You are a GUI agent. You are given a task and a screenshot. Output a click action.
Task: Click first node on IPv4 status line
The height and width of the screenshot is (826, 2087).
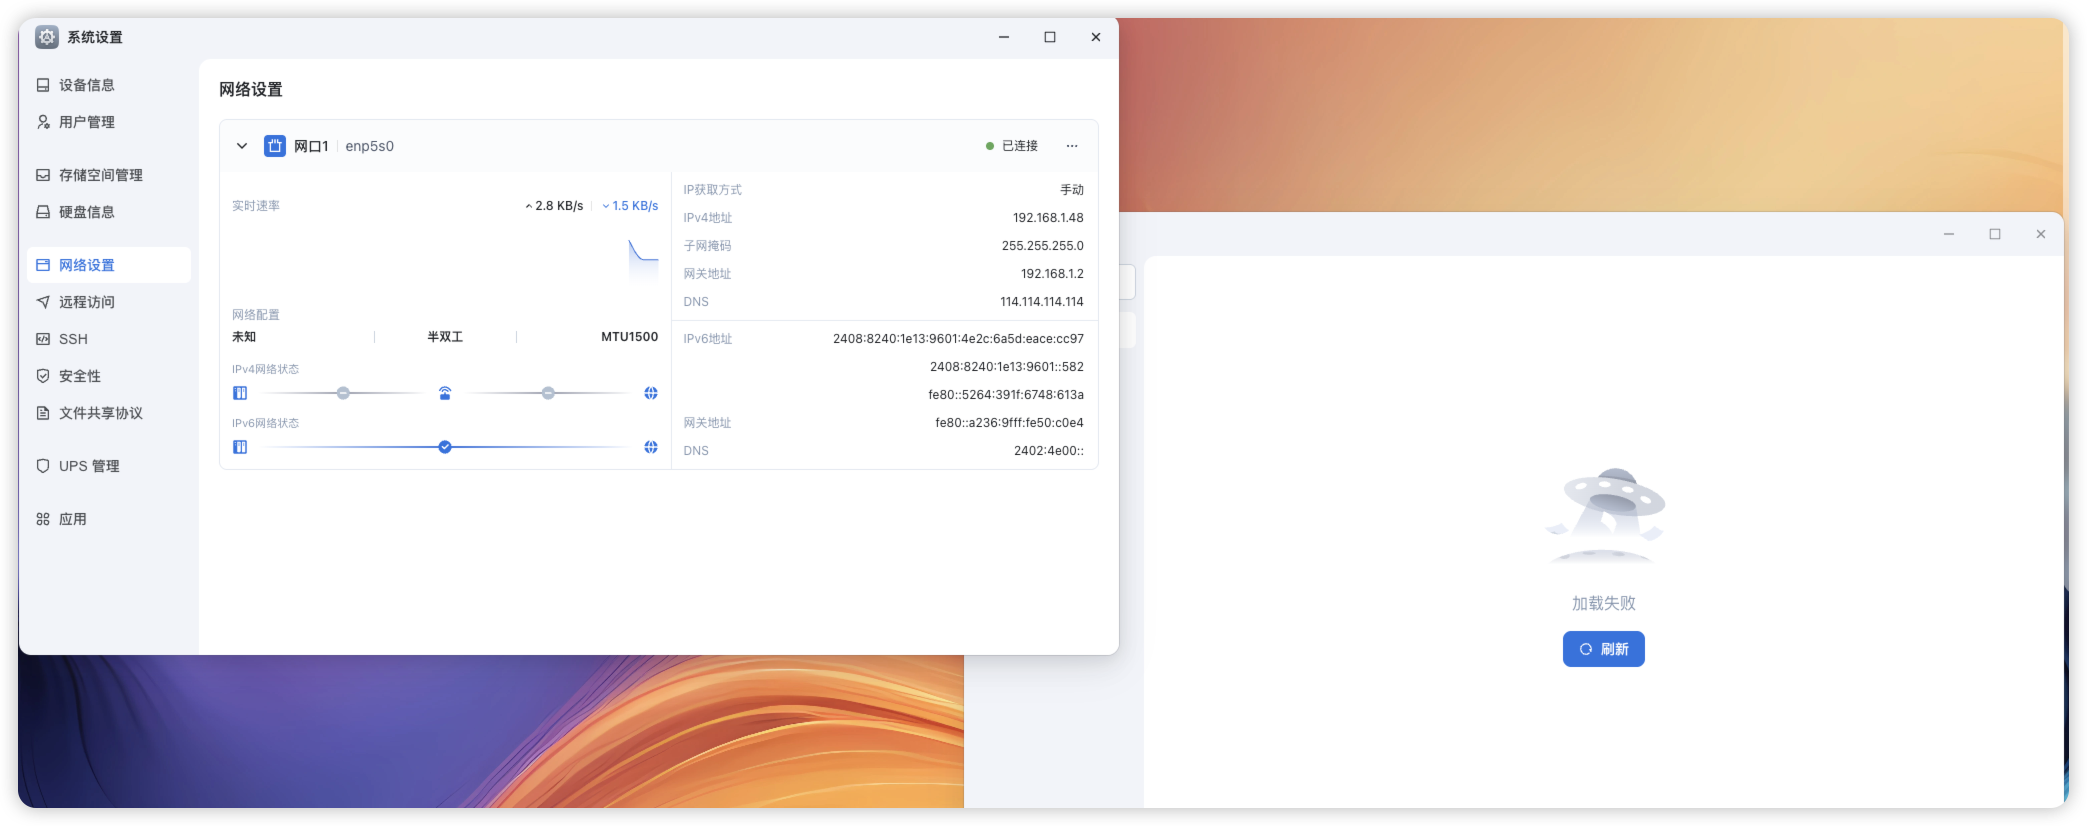343,393
